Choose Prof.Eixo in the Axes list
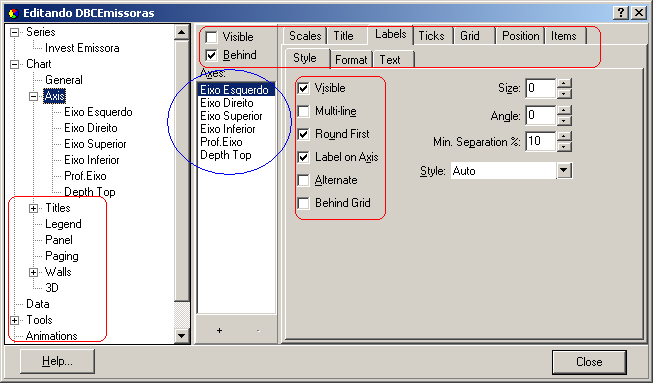Image resolution: width=653 pixels, height=383 pixels. pyautogui.click(x=236, y=142)
